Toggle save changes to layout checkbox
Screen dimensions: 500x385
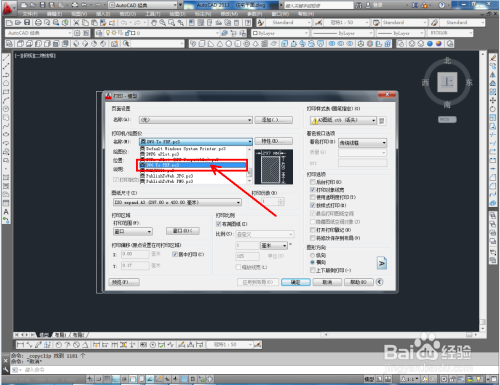click(313, 238)
